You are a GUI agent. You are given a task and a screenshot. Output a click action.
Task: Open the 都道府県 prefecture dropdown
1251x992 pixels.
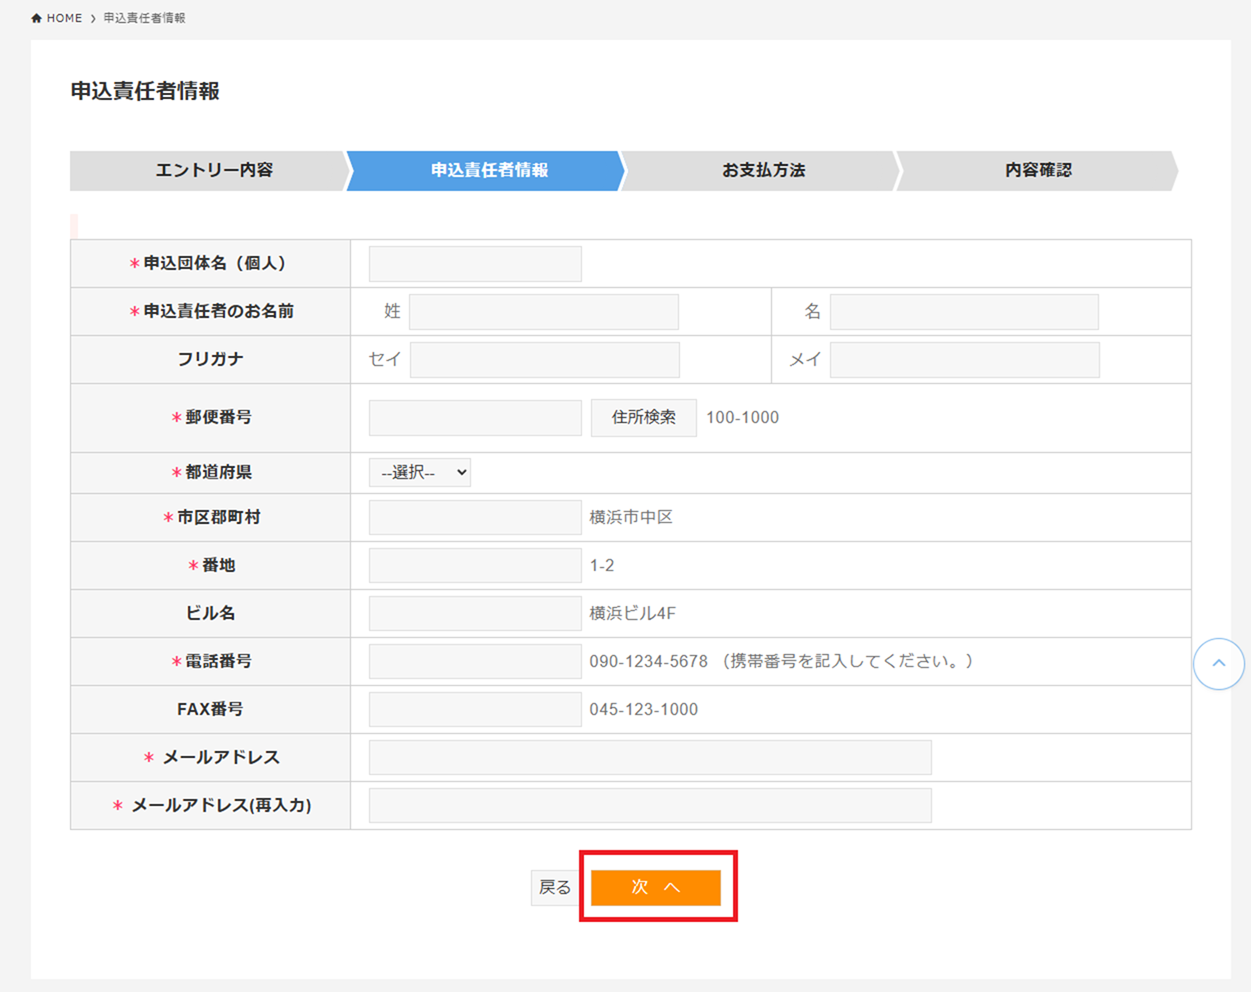[419, 472]
